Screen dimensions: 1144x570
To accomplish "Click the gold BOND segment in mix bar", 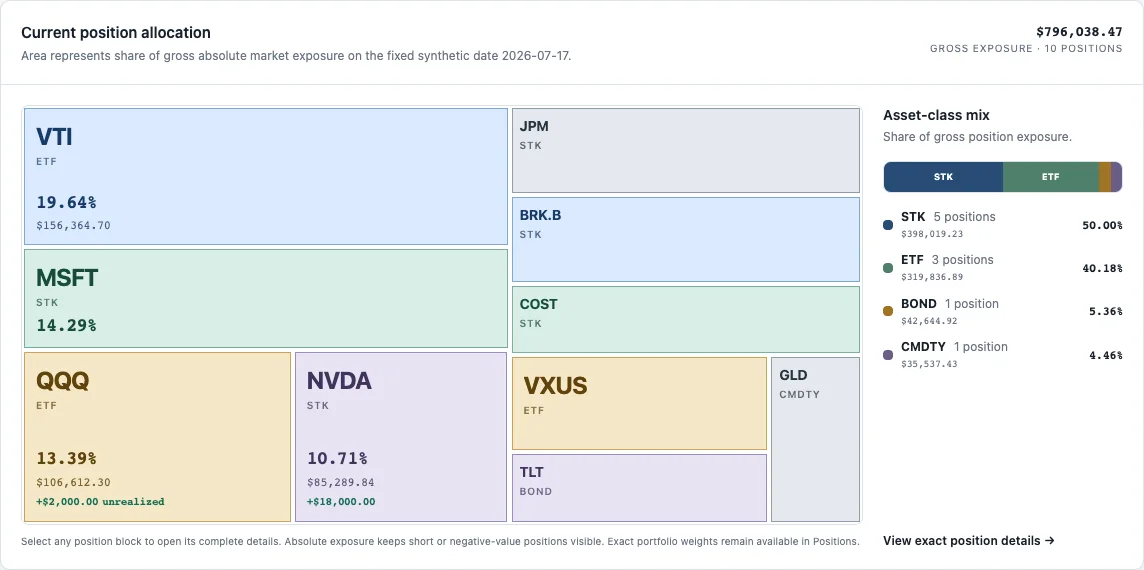I will click(x=1105, y=177).
